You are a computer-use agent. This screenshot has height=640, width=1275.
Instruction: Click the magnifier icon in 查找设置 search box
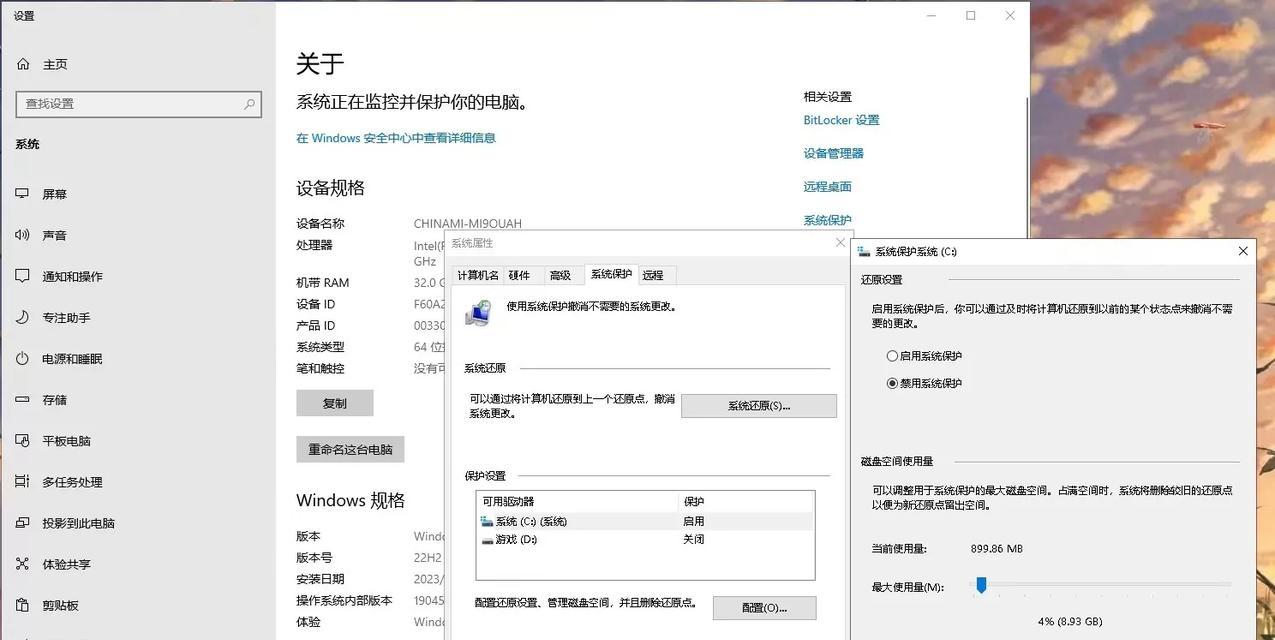249,104
